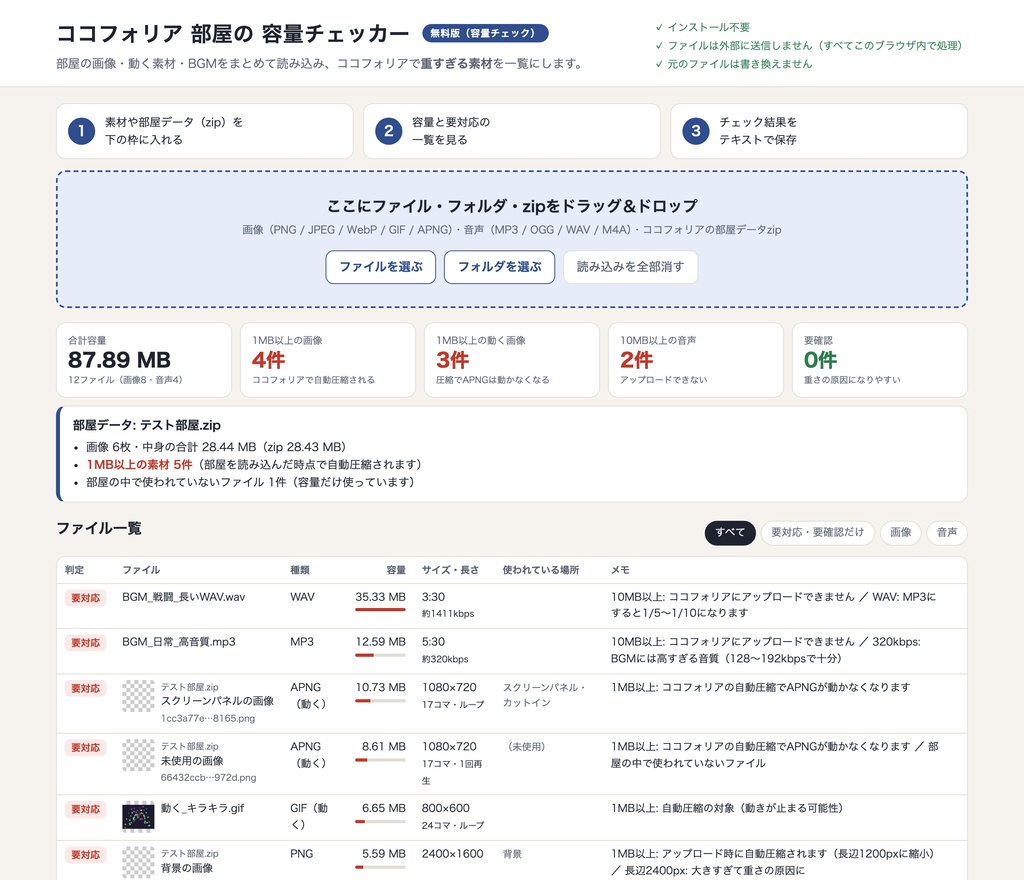Click the インストール不要 checkmark line
This screenshot has height=880, width=1024.
tap(703, 27)
